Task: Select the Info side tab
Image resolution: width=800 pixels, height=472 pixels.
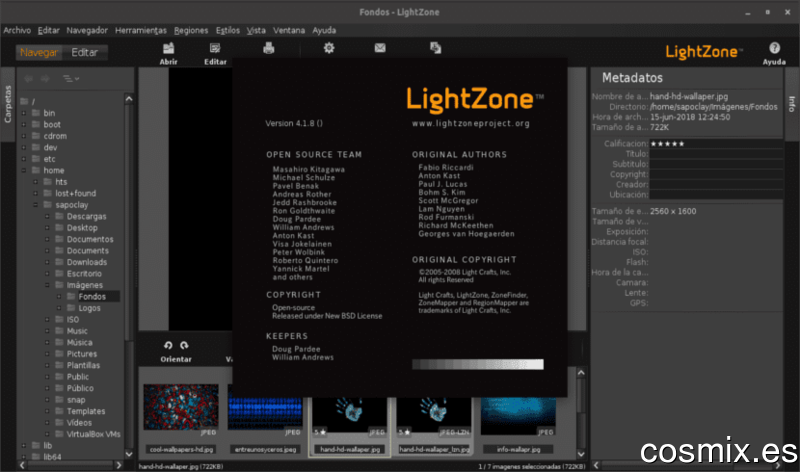Action: click(792, 104)
